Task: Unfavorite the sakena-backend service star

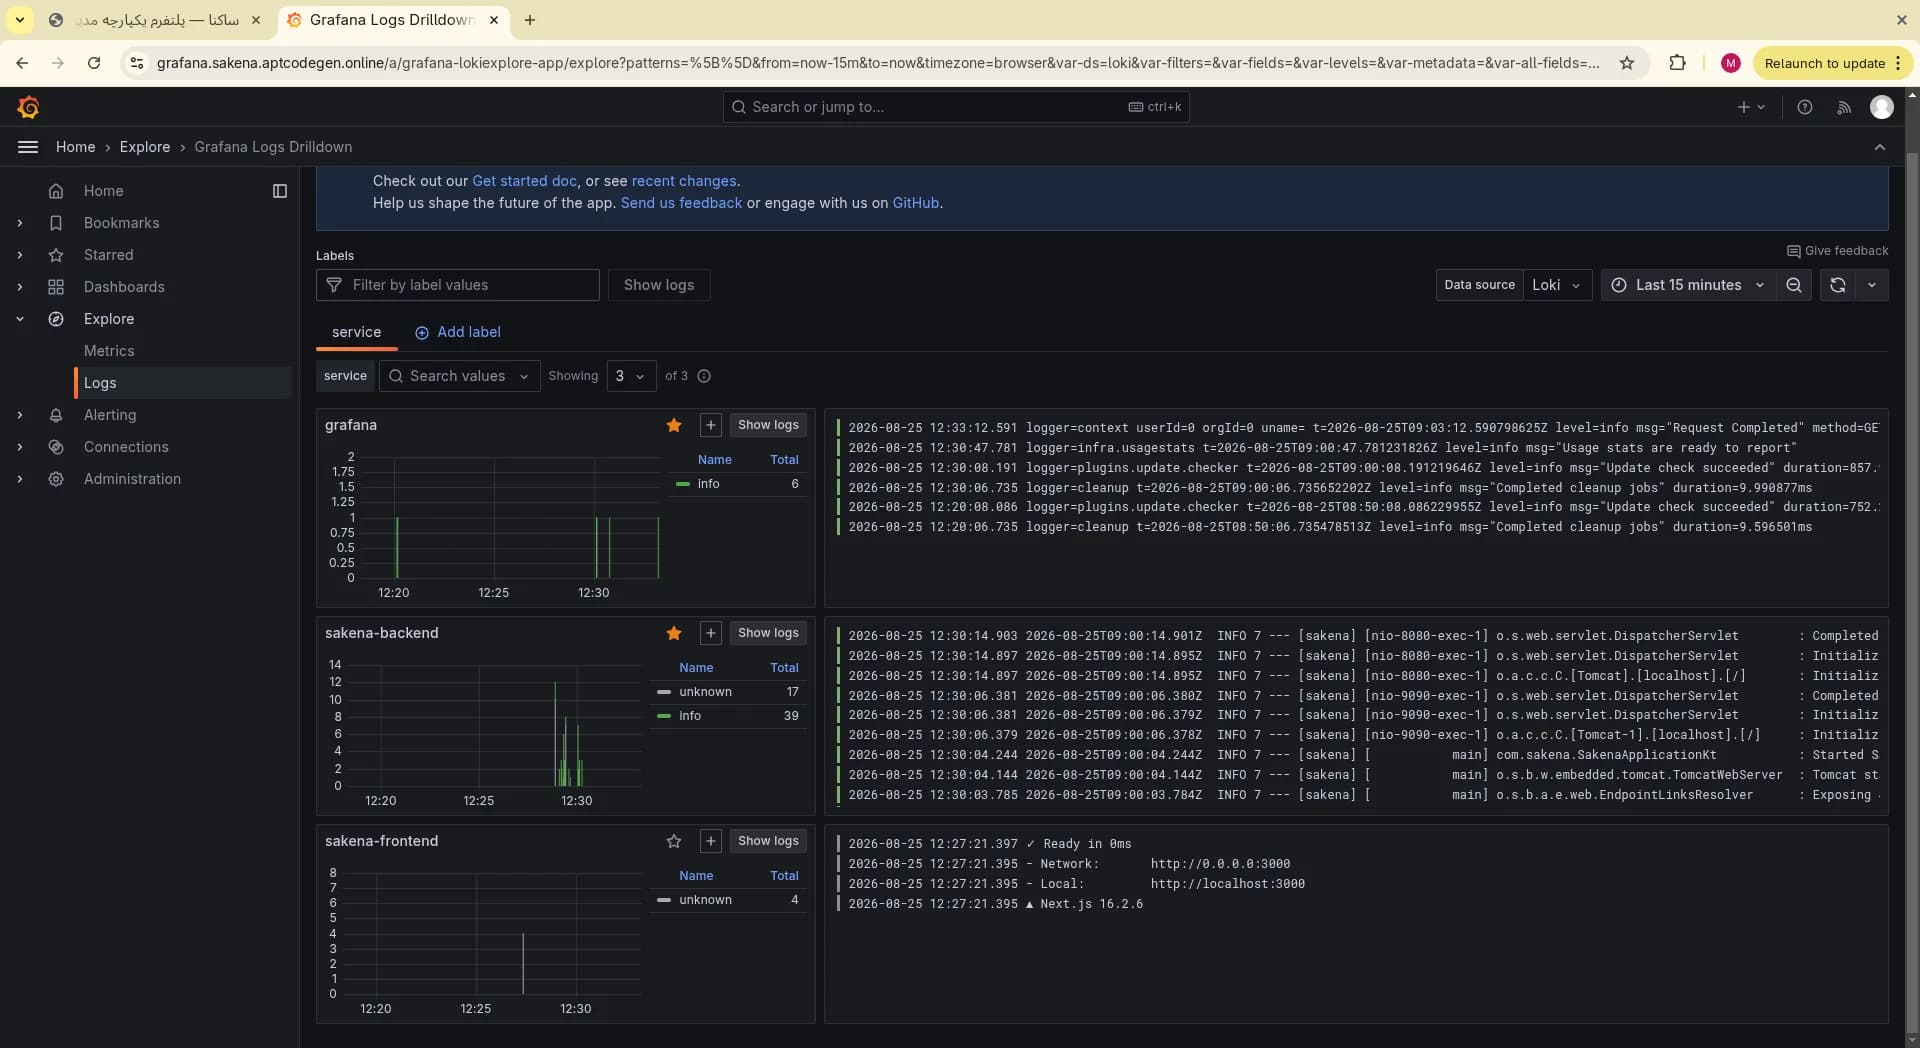Action: [674, 633]
